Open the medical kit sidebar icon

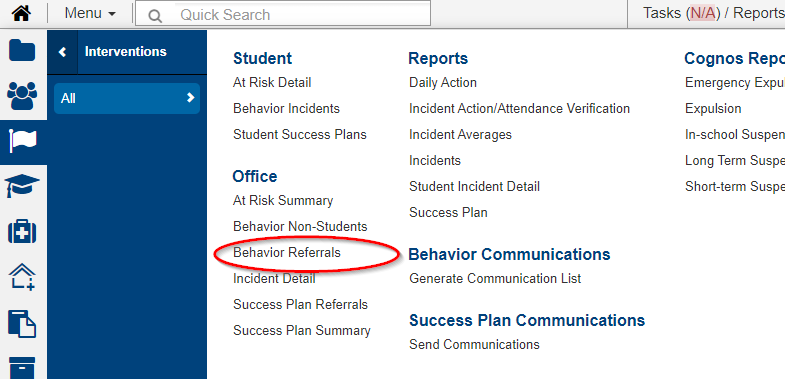point(22,232)
